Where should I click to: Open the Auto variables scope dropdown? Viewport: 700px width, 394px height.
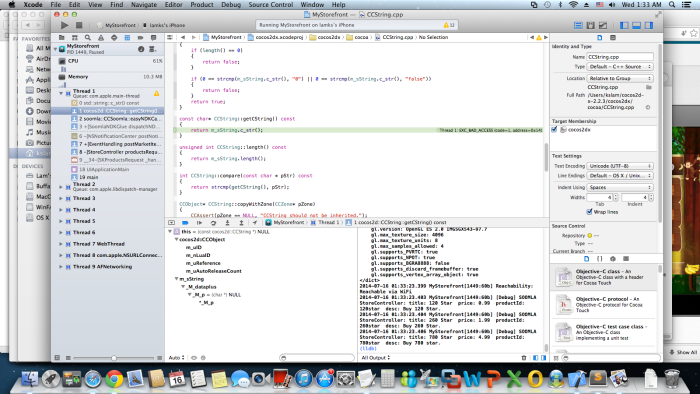pyautogui.click(x=176, y=357)
